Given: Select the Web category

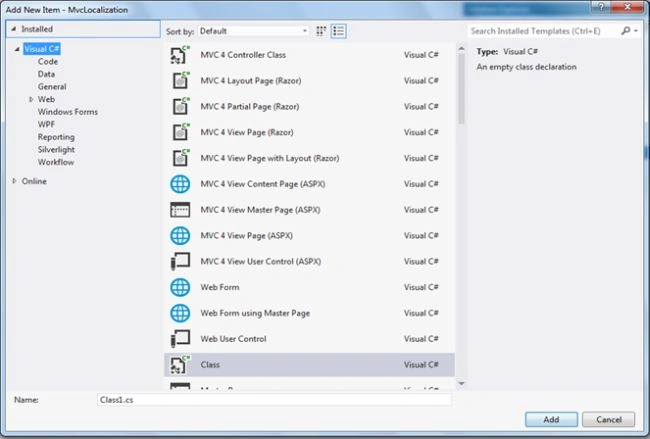Looking at the screenshot, I should tap(46, 99).
